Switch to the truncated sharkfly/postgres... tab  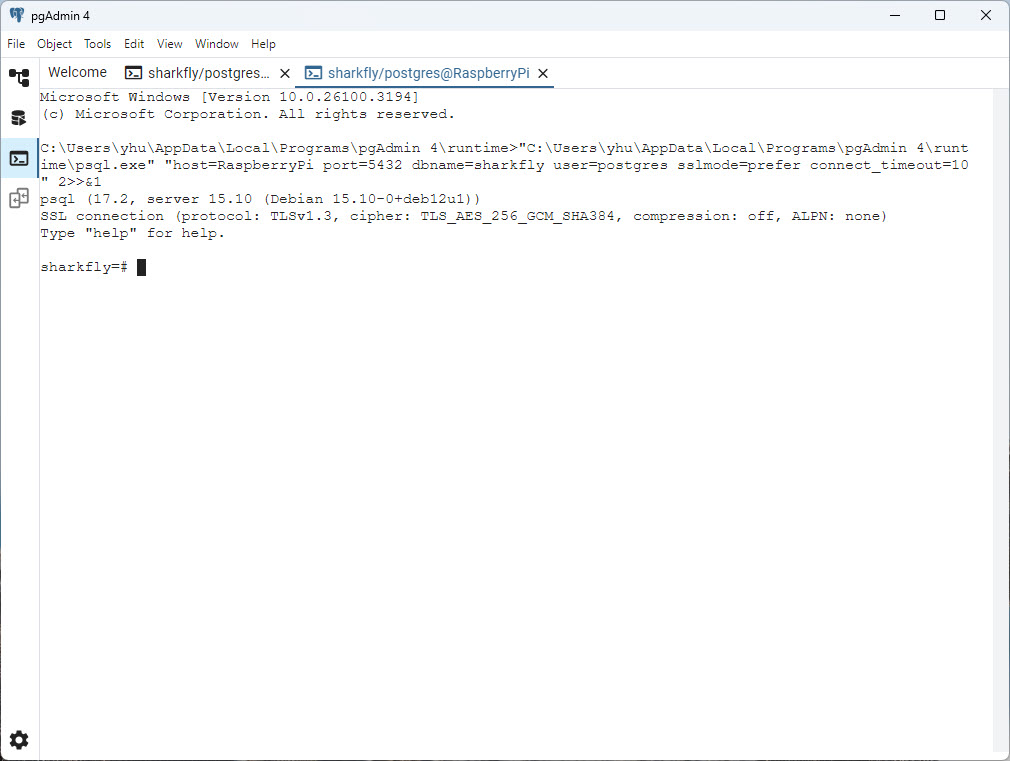click(x=209, y=73)
